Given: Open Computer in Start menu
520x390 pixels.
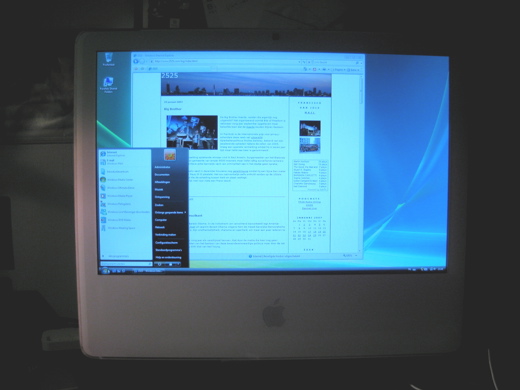Looking at the screenshot, I should pyautogui.click(x=161, y=220).
